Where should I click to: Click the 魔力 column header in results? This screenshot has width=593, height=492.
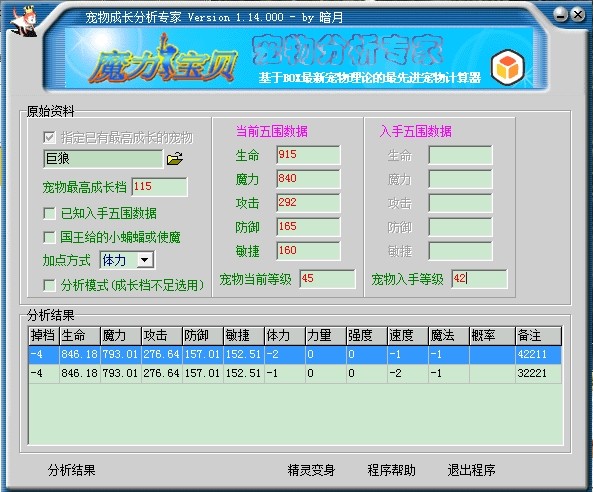(121, 336)
